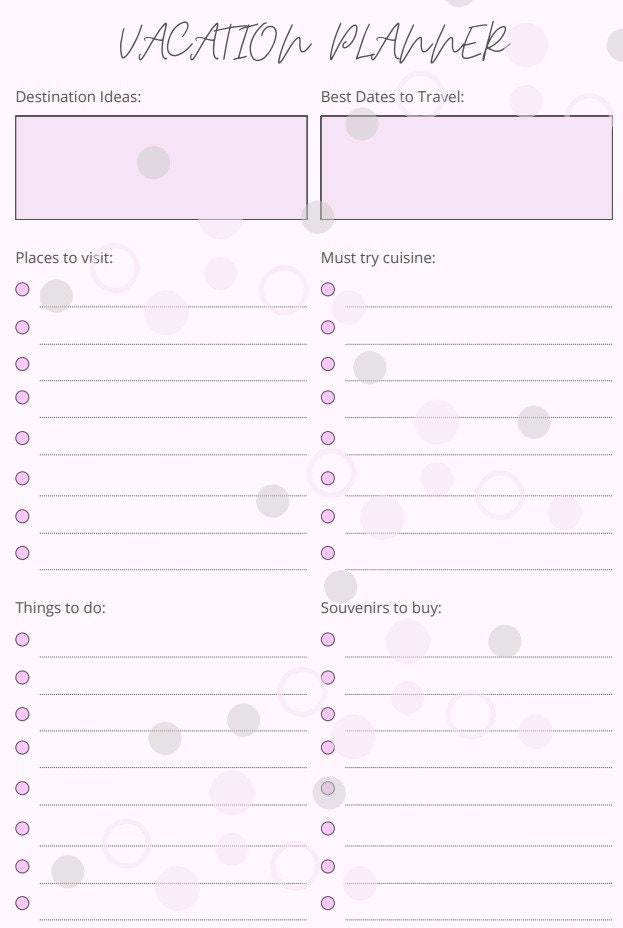Click the first line under Things to do
Viewport: 623px width, 928px height.
pyautogui.click(x=173, y=648)
